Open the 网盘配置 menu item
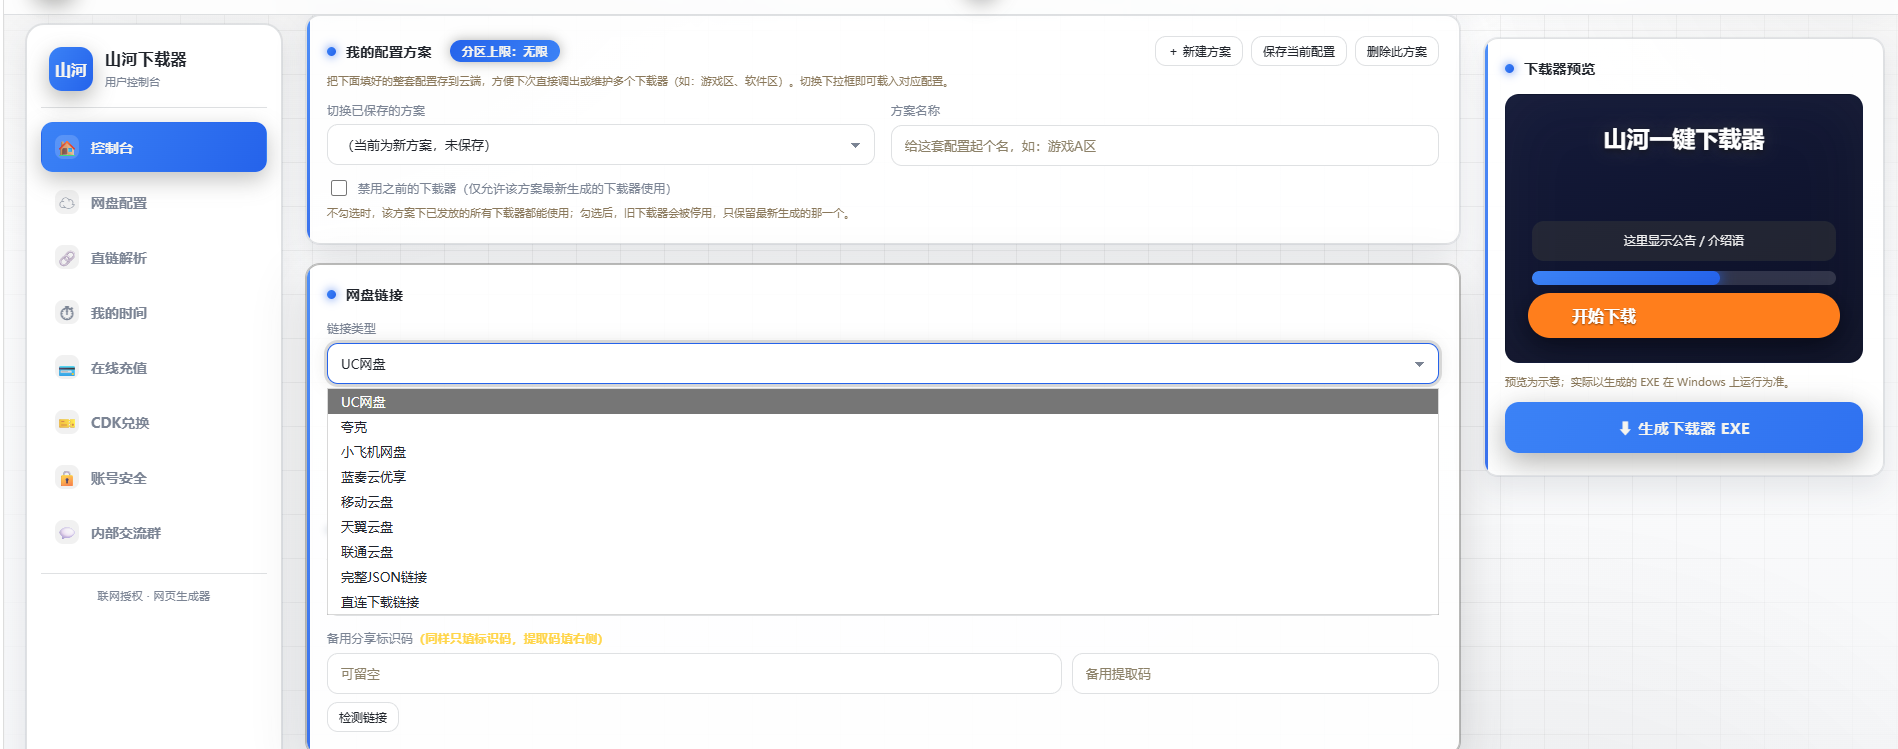 click(154, 203)
